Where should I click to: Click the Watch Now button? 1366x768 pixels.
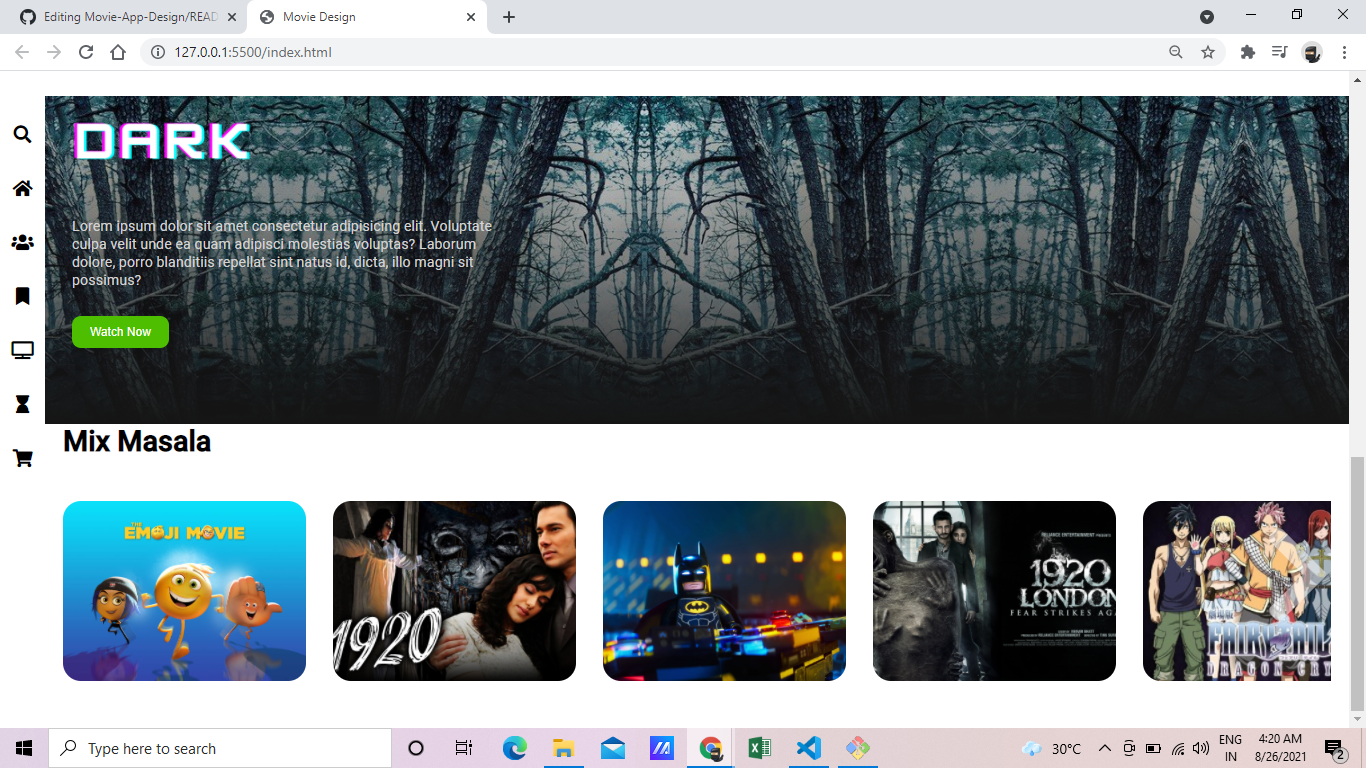pyautogui.click(x=120, y=331)
